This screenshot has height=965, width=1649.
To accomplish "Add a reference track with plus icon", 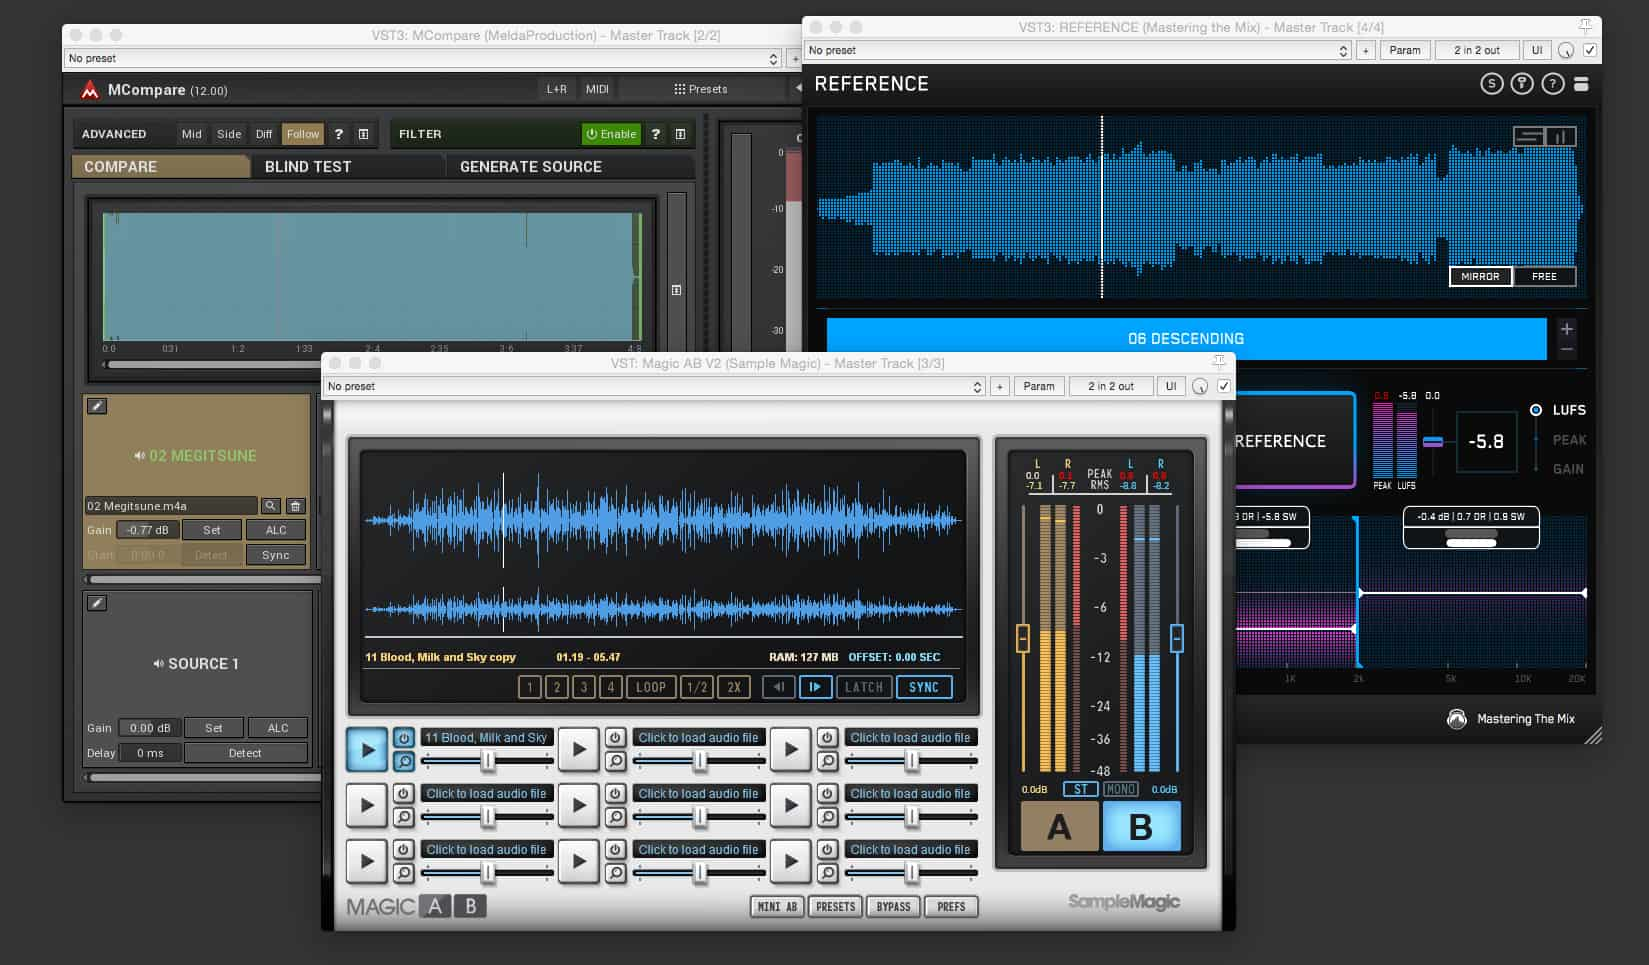I will tap(1567, 329).
